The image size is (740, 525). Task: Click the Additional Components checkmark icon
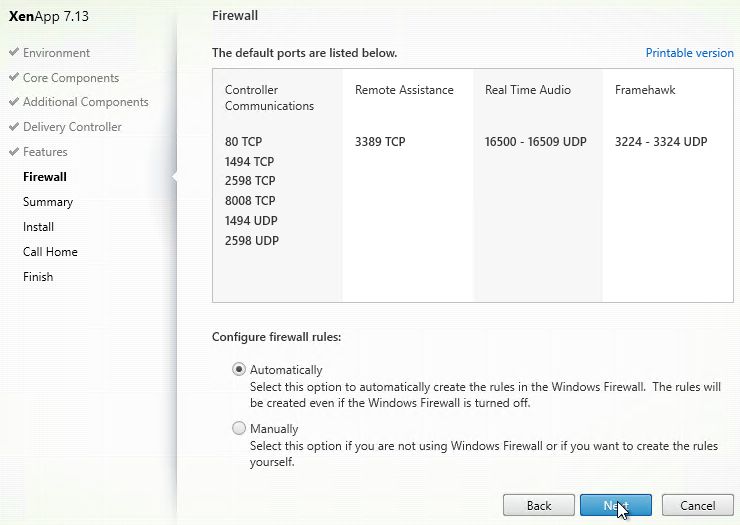point(14,102)
